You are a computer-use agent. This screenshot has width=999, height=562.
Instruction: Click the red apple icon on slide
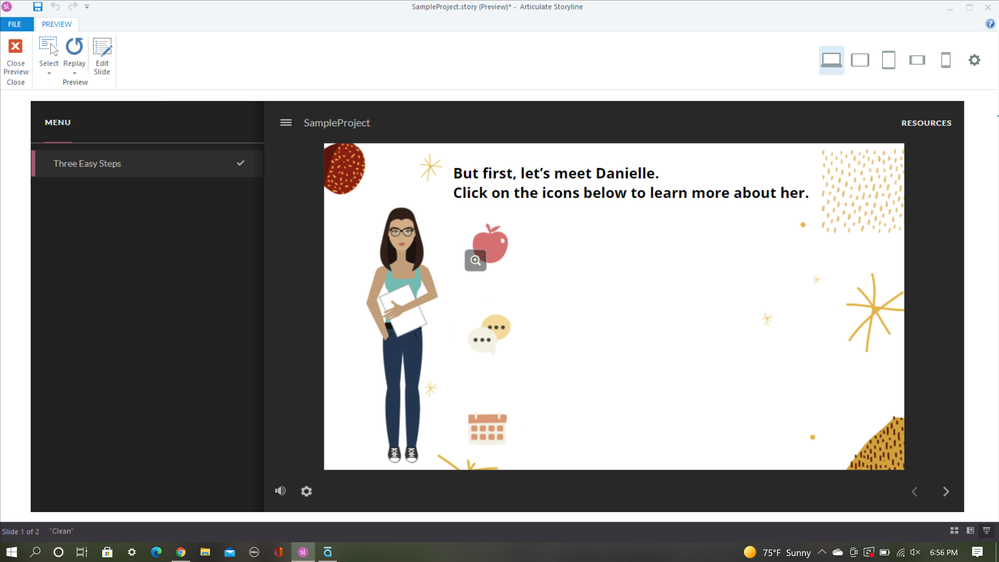[x=490, y=242]
